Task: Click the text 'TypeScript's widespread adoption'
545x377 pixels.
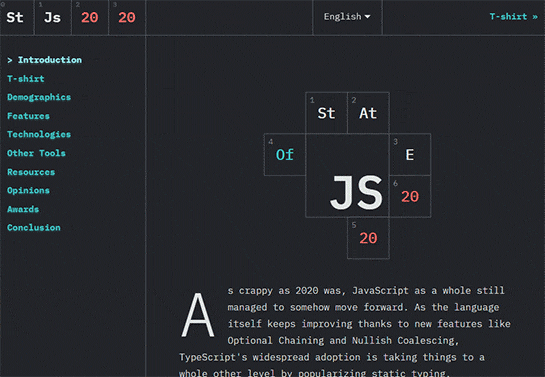Action: [270, 357]
